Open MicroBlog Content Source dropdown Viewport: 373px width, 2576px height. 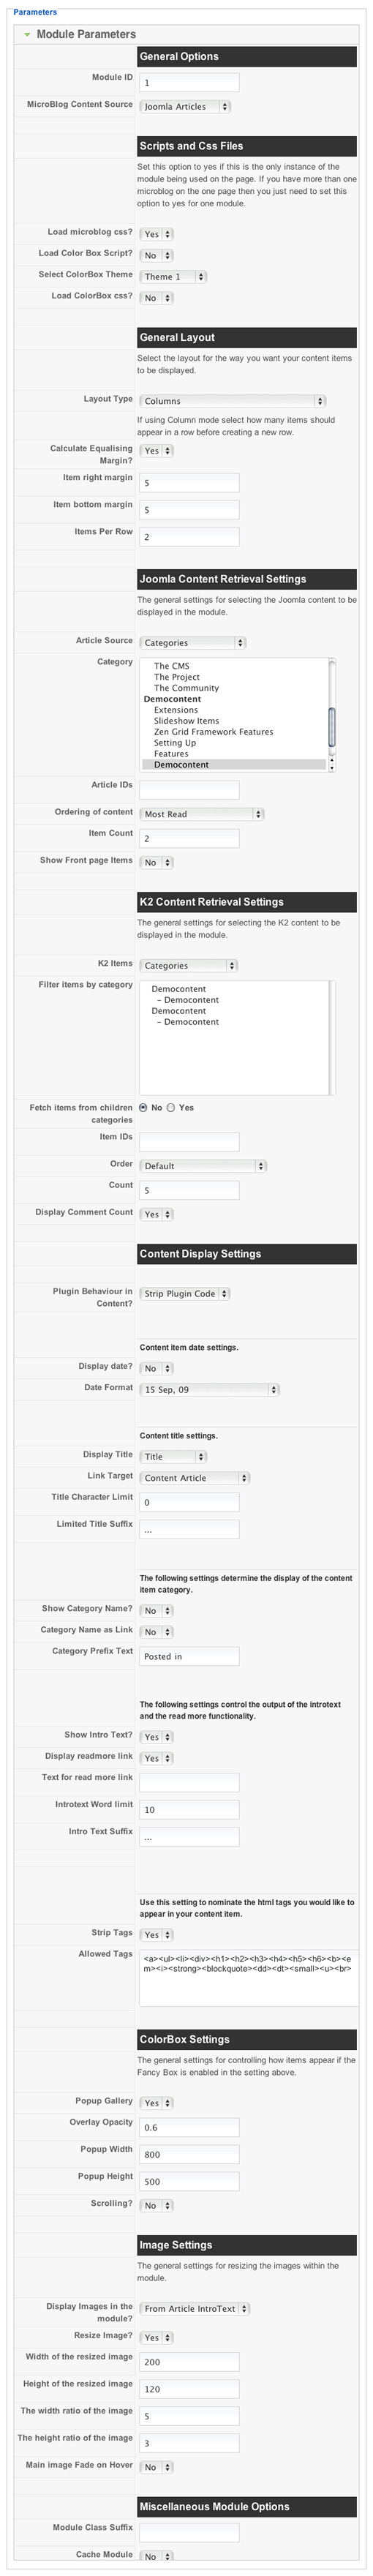tap(185, 106)
